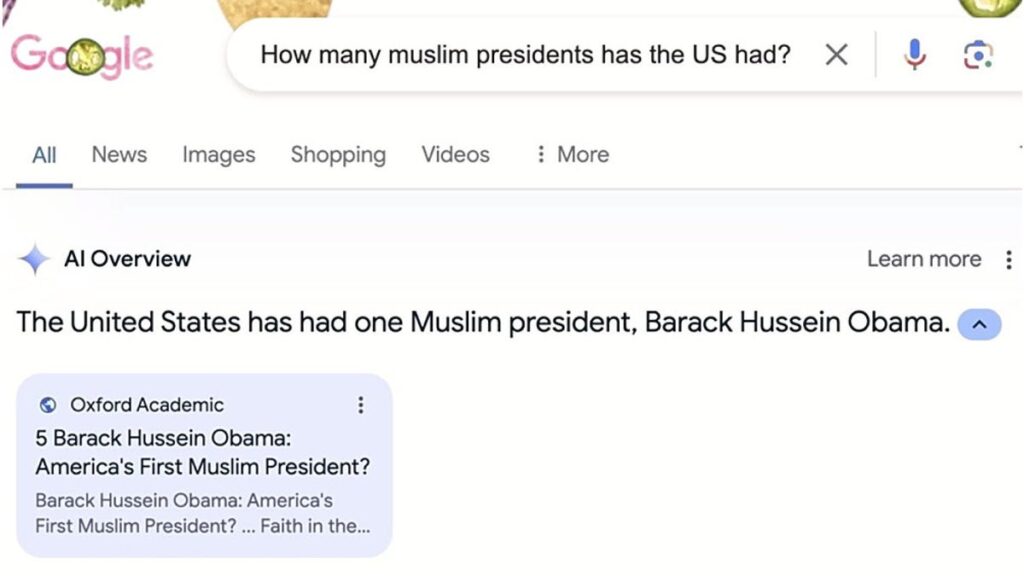Click the Learn more link
Image resolution: width=1024 pixels, height=576 pixels.
point(923,260)
